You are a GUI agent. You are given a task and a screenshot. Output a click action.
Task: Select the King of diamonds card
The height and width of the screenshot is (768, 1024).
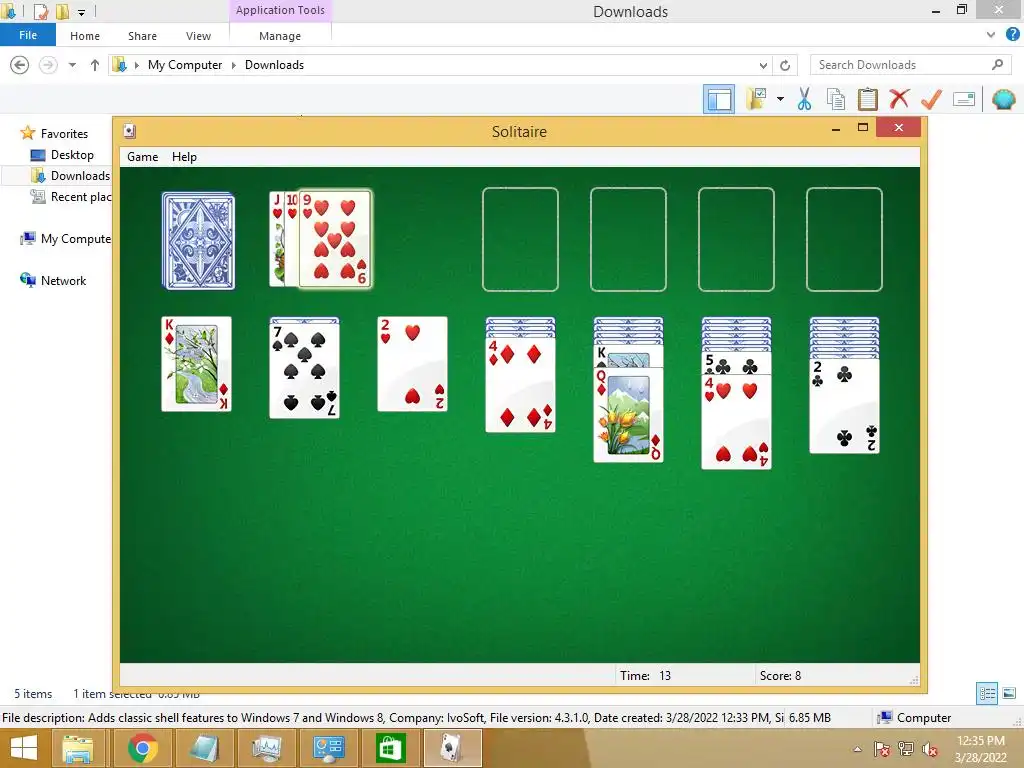pos(197,364)
